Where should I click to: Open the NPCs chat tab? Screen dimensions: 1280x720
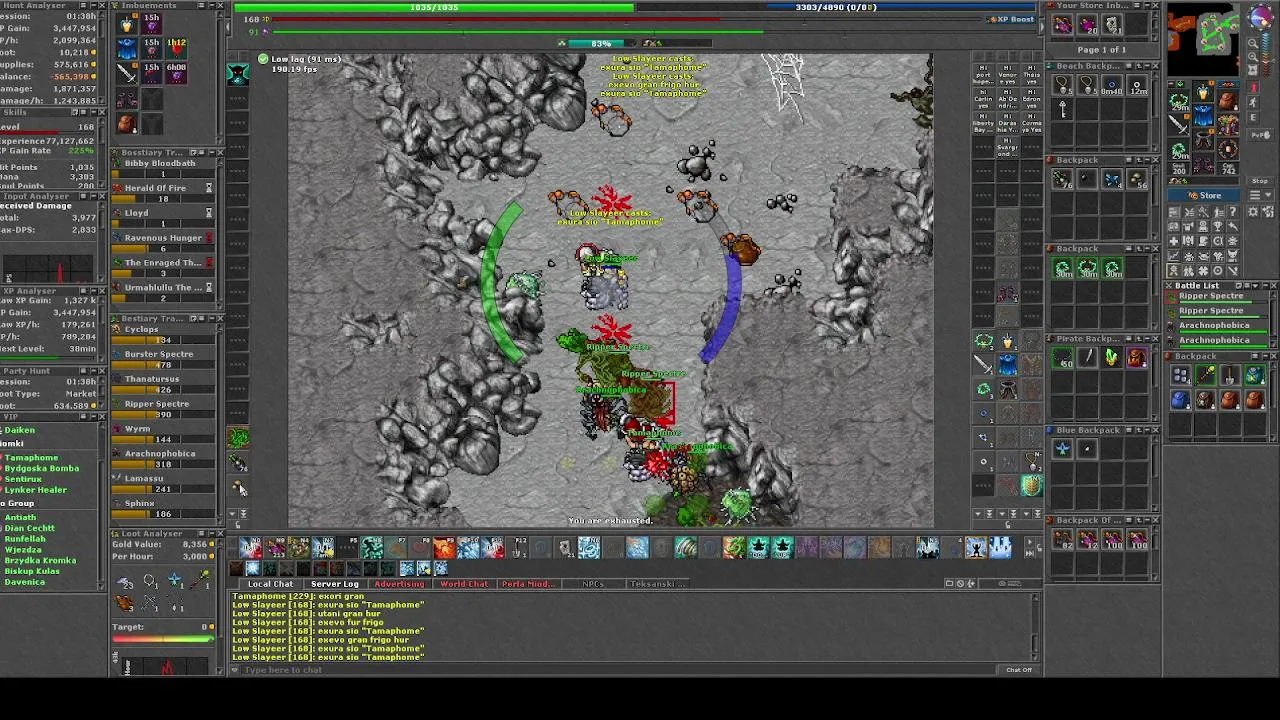point(593,584)
